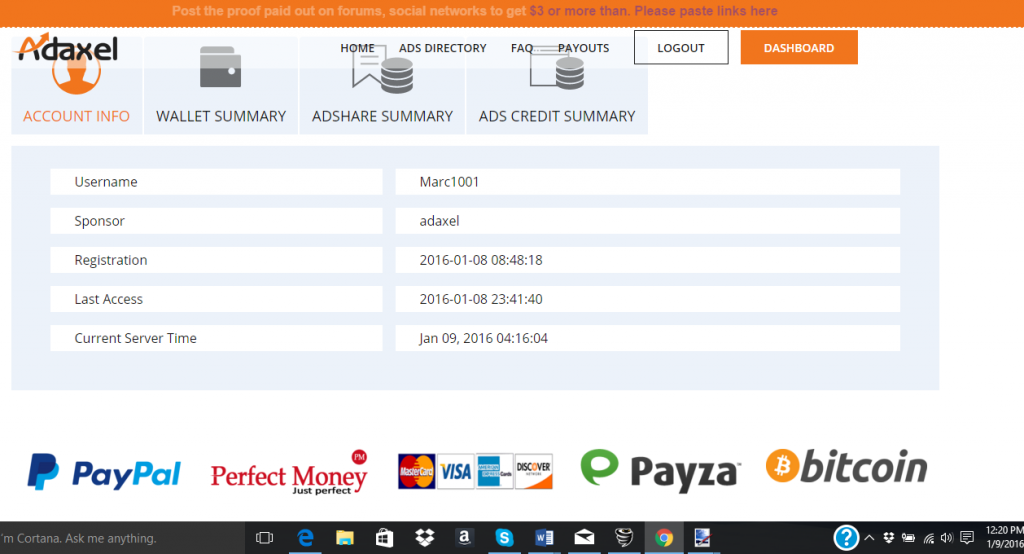Image resolution: width=1024 pixels, height=554 pixels.
Task: Open the FAQ page
Action: tap(522, 48)
